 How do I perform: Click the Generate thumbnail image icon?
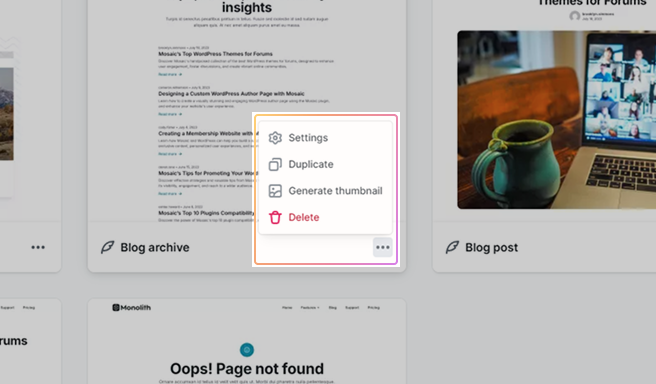point(275,191)
